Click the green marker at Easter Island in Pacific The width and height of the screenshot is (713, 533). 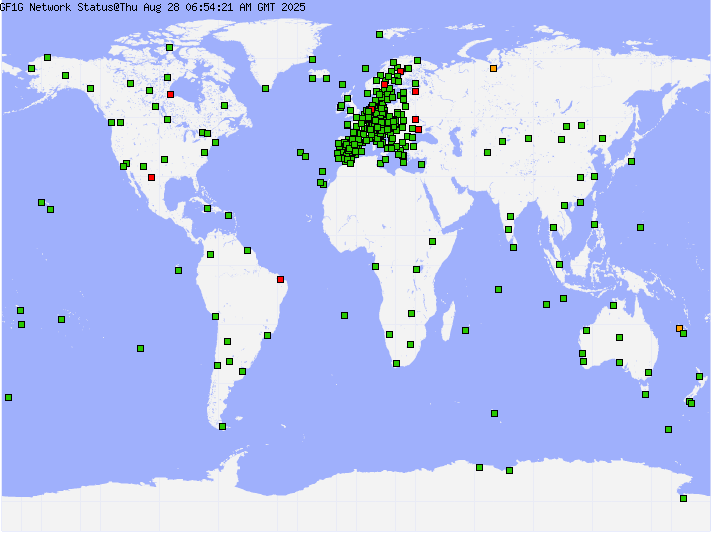[141, 348]
